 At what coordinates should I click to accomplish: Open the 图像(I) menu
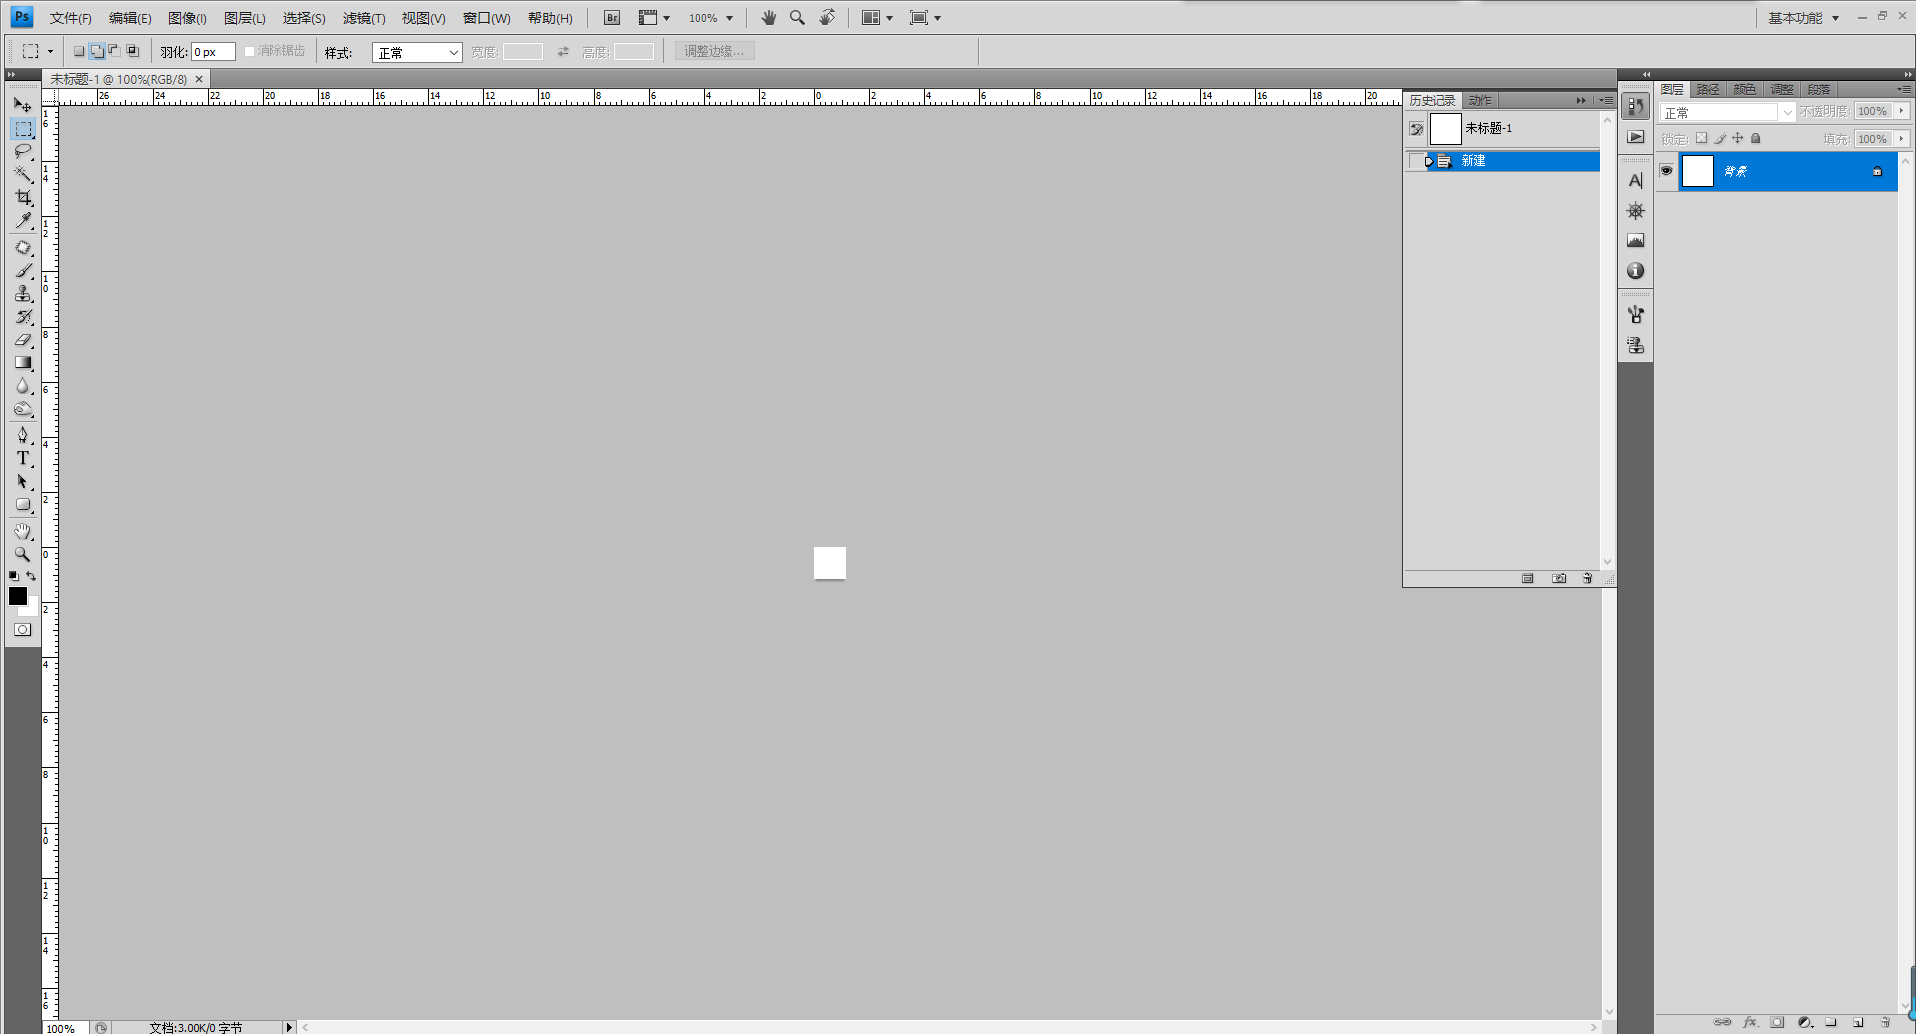click(x=187, y=18)
